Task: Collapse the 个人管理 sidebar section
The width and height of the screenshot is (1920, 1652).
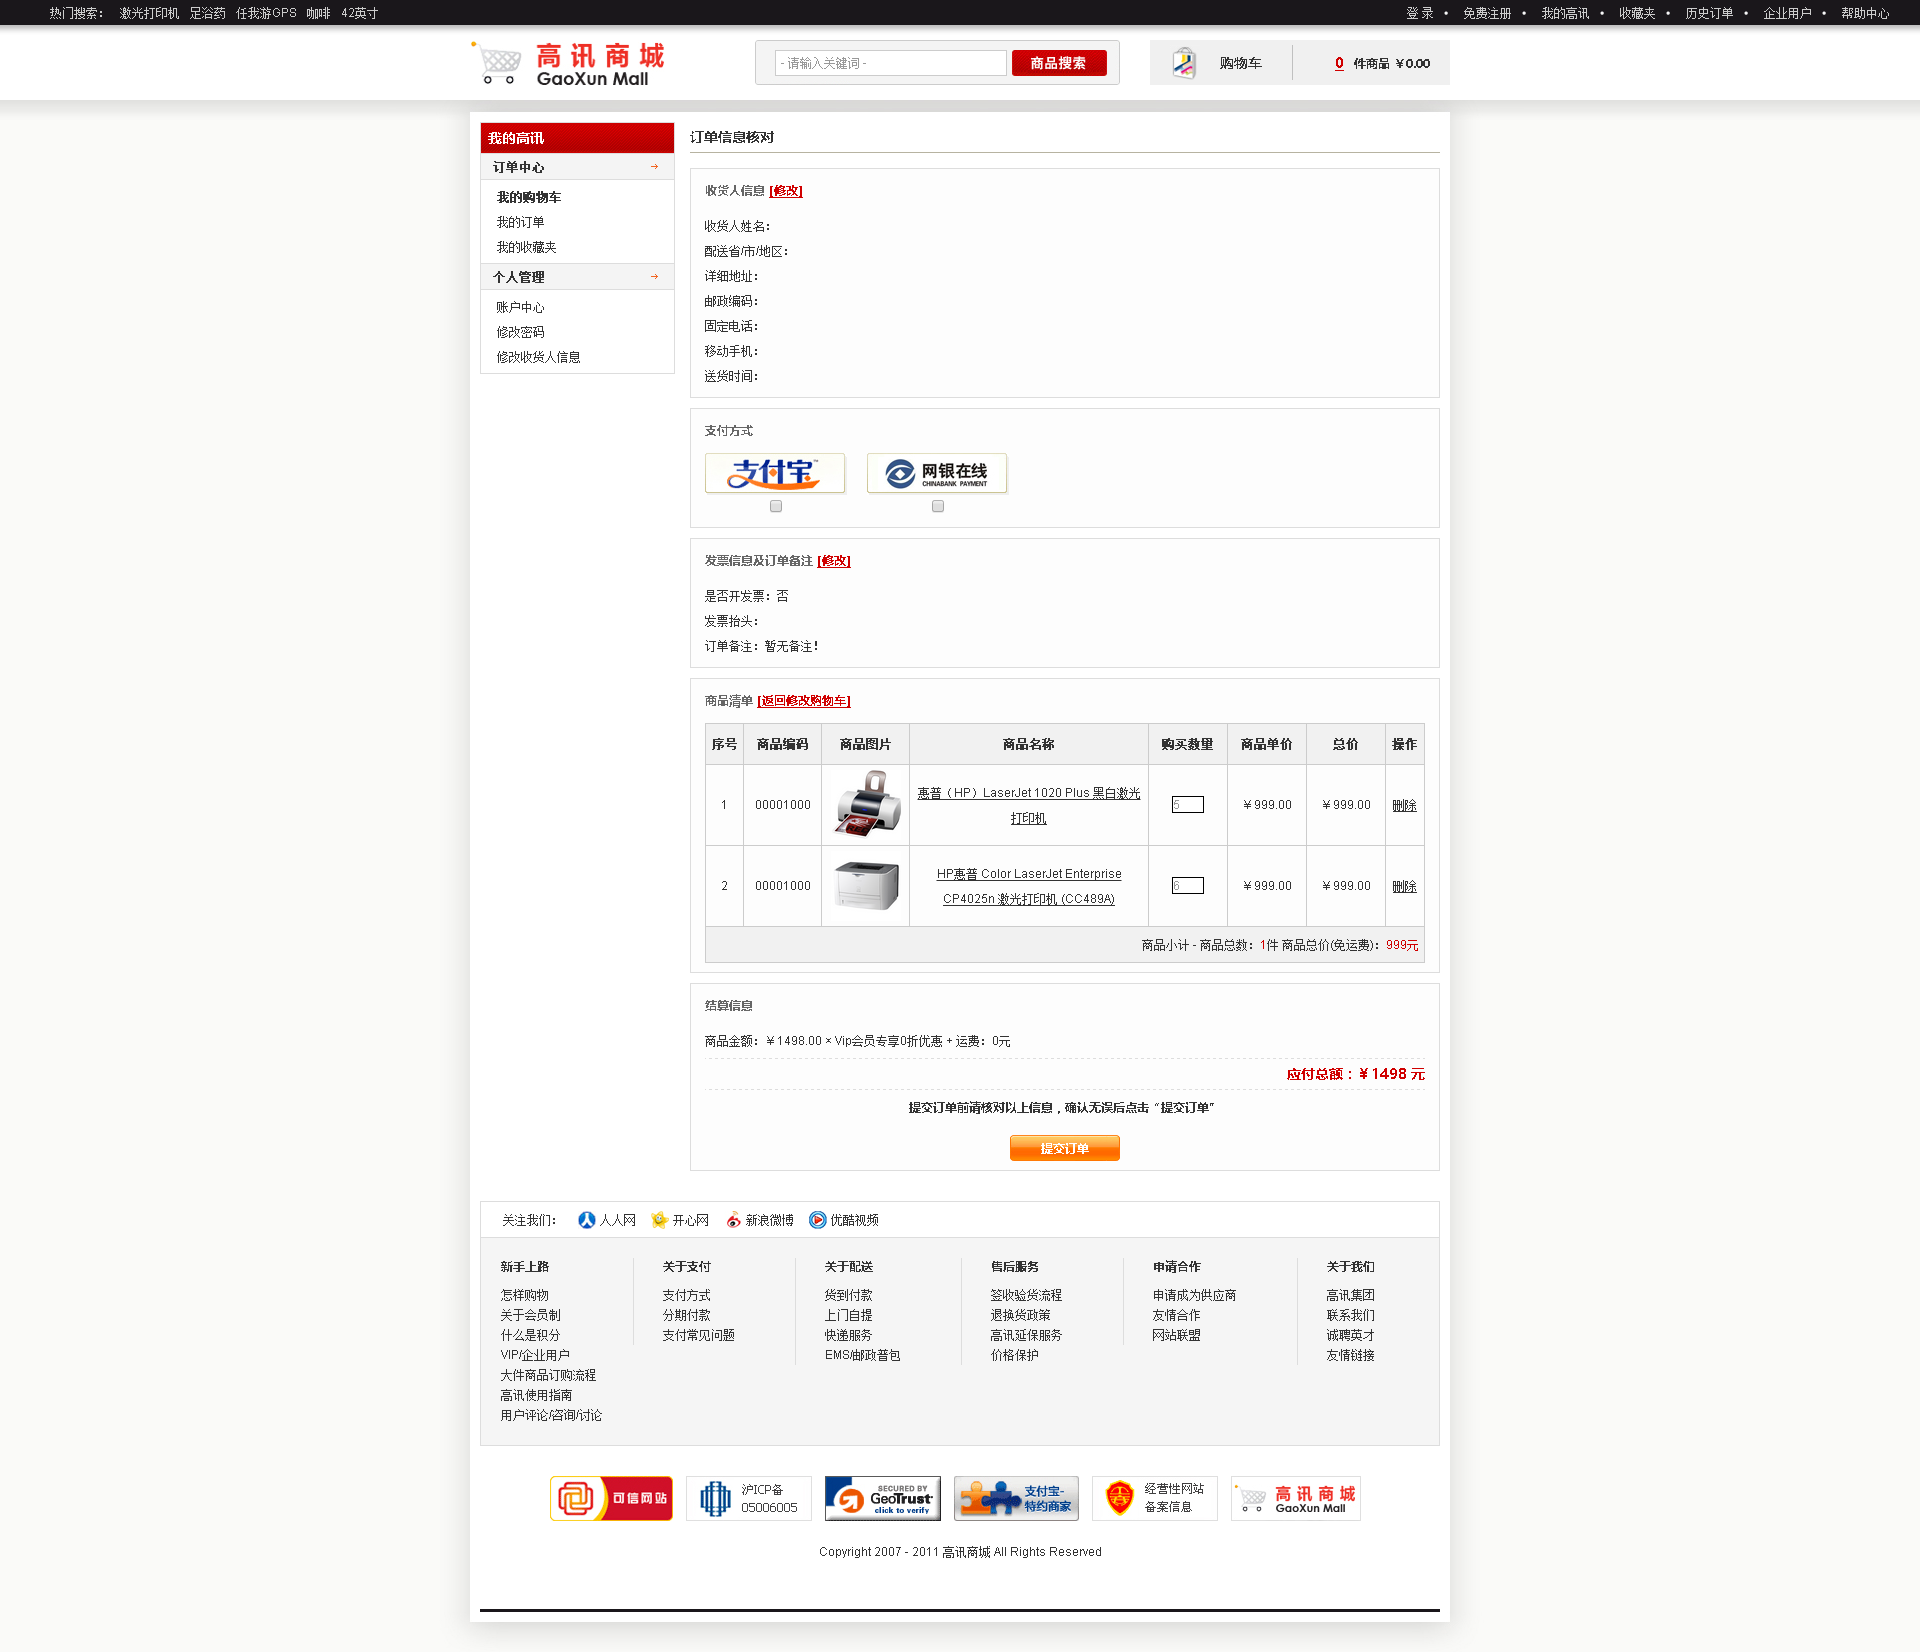Action: click(x=654, y=277)
